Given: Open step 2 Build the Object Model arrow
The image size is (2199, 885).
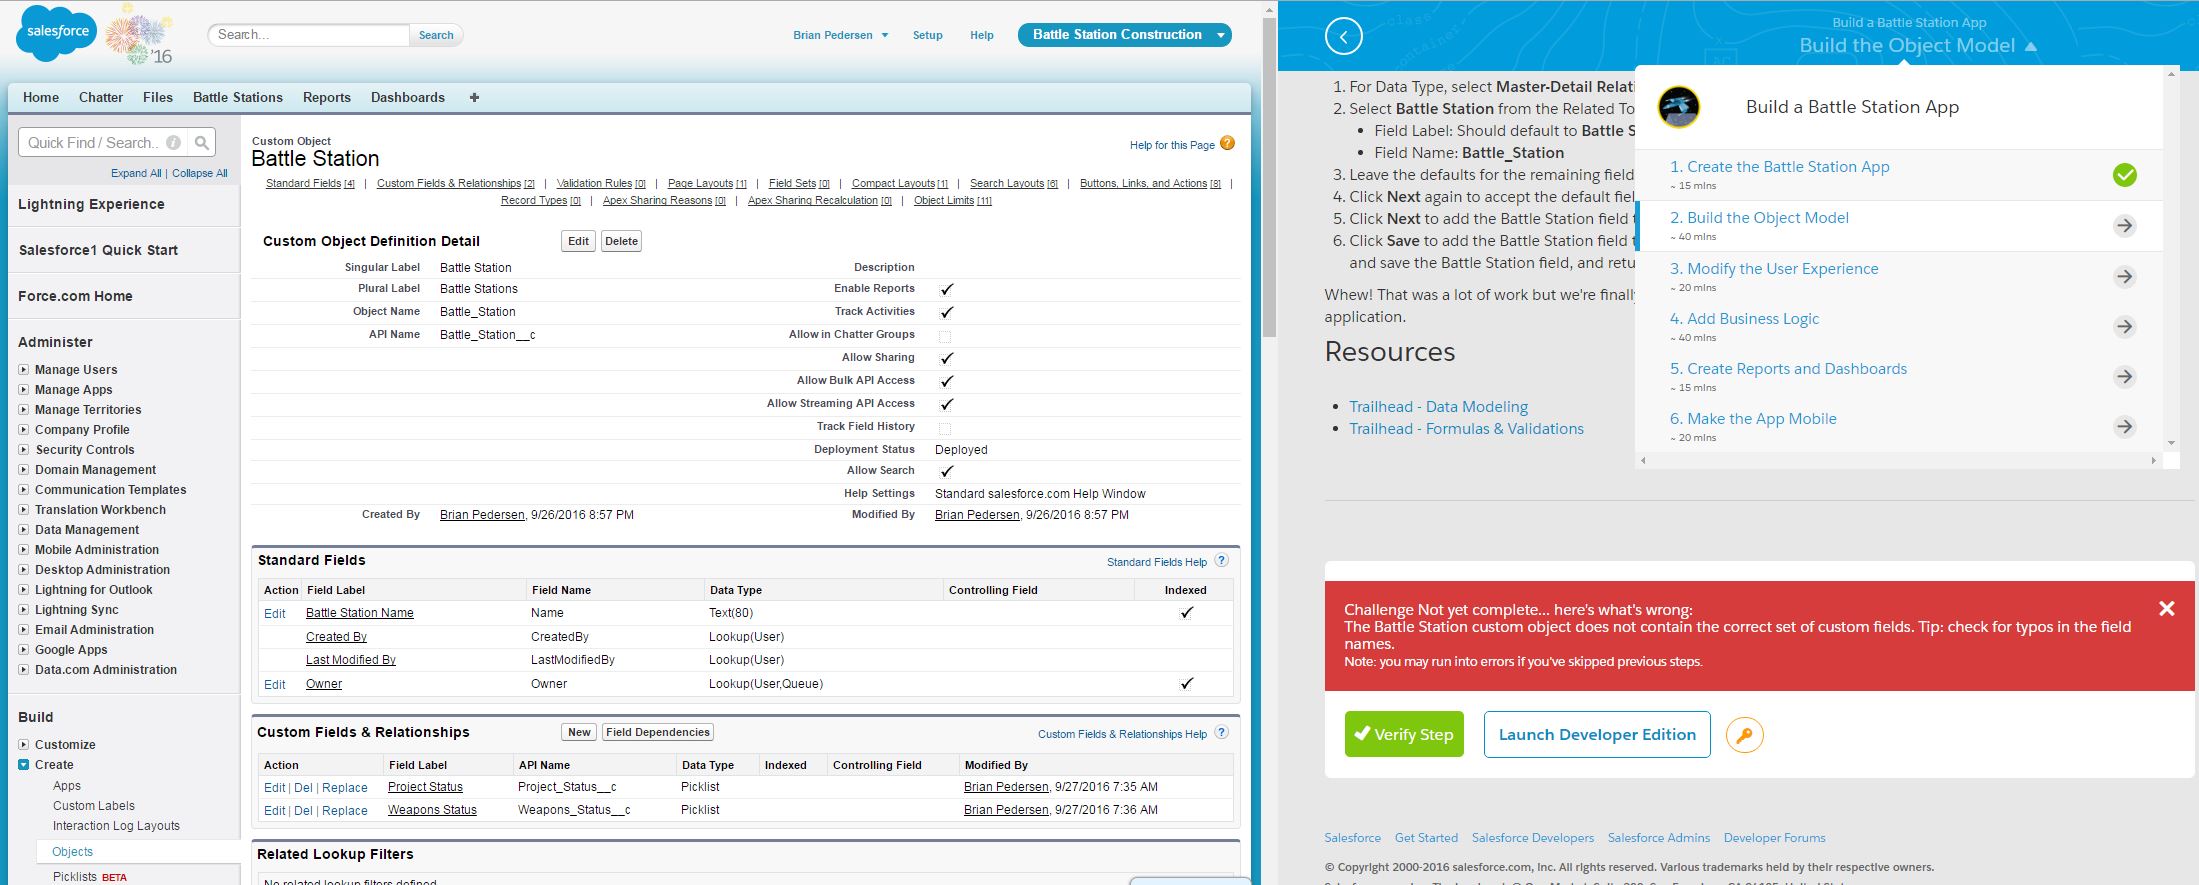Looking at the screenshot, I should pyautogui.click(x=2125, y=226).
